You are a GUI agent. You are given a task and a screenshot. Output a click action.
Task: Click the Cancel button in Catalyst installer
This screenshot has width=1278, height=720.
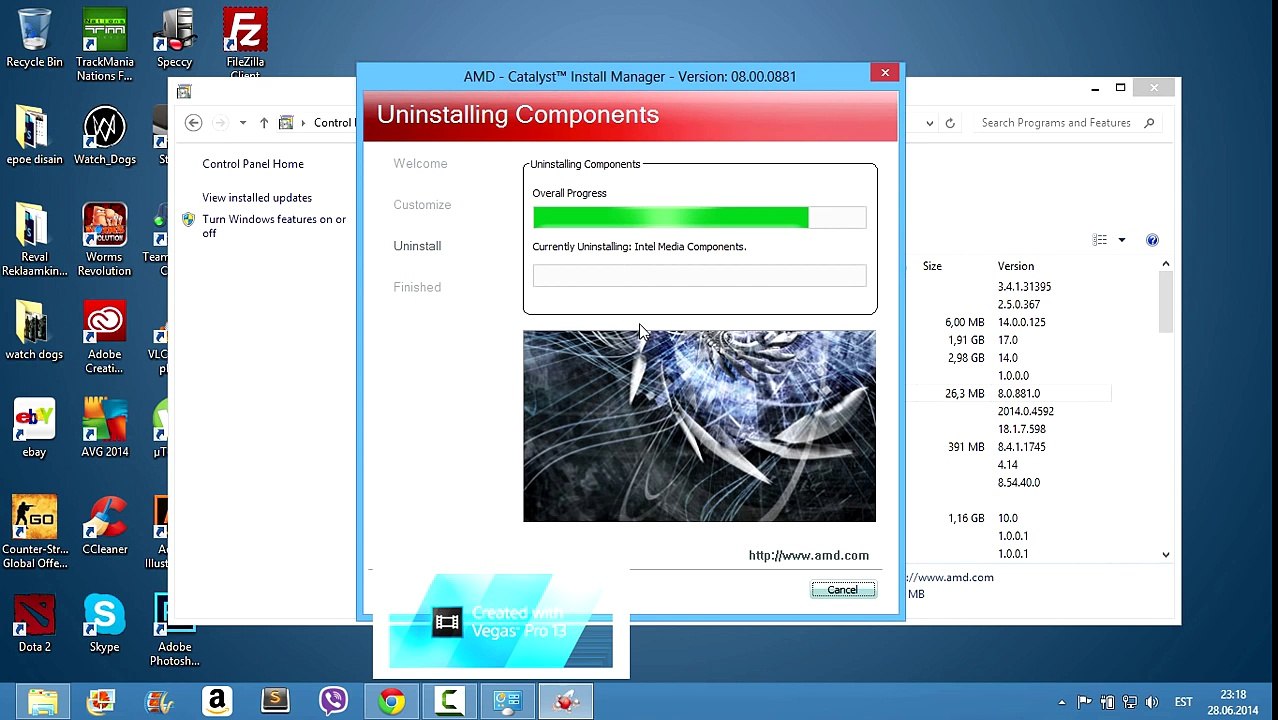click(843, 590)
